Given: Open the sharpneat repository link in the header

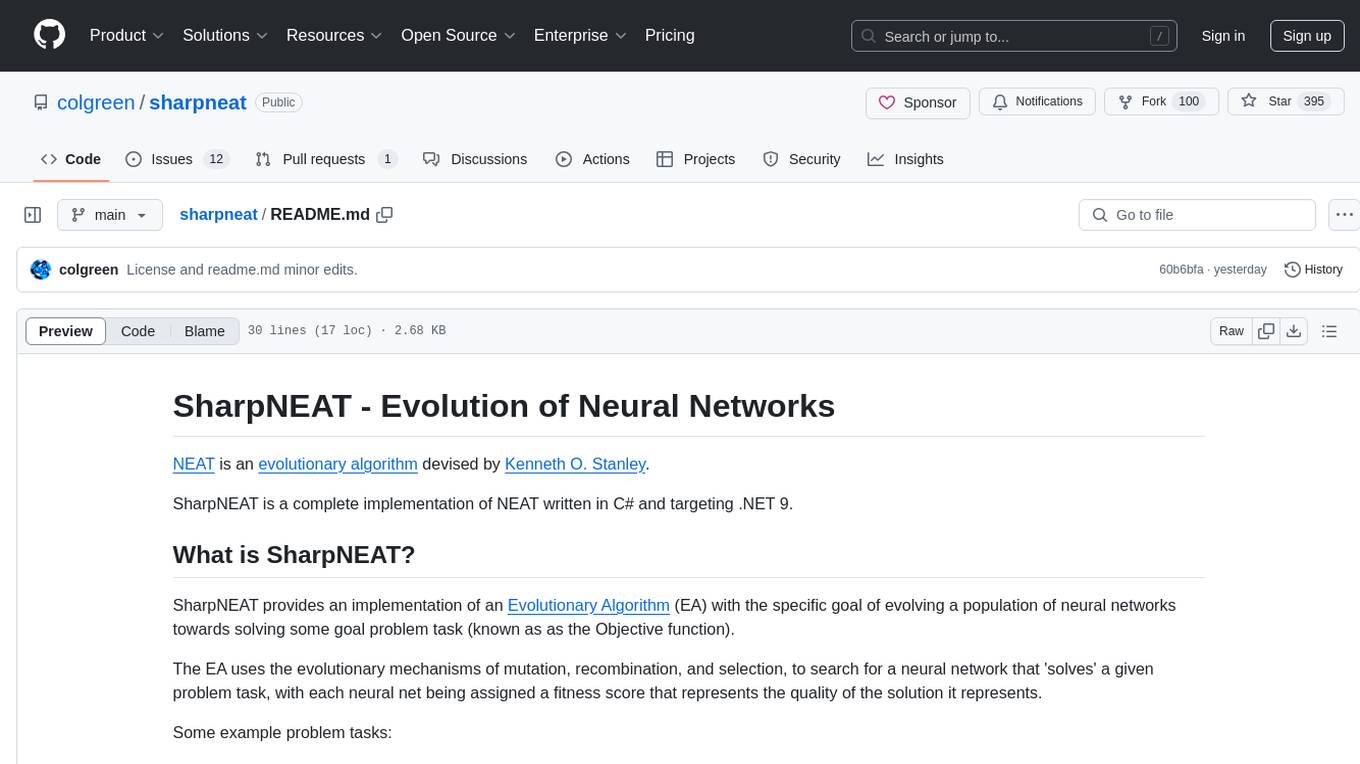Looking at the screenshot, I should click(x=198, y=102).
